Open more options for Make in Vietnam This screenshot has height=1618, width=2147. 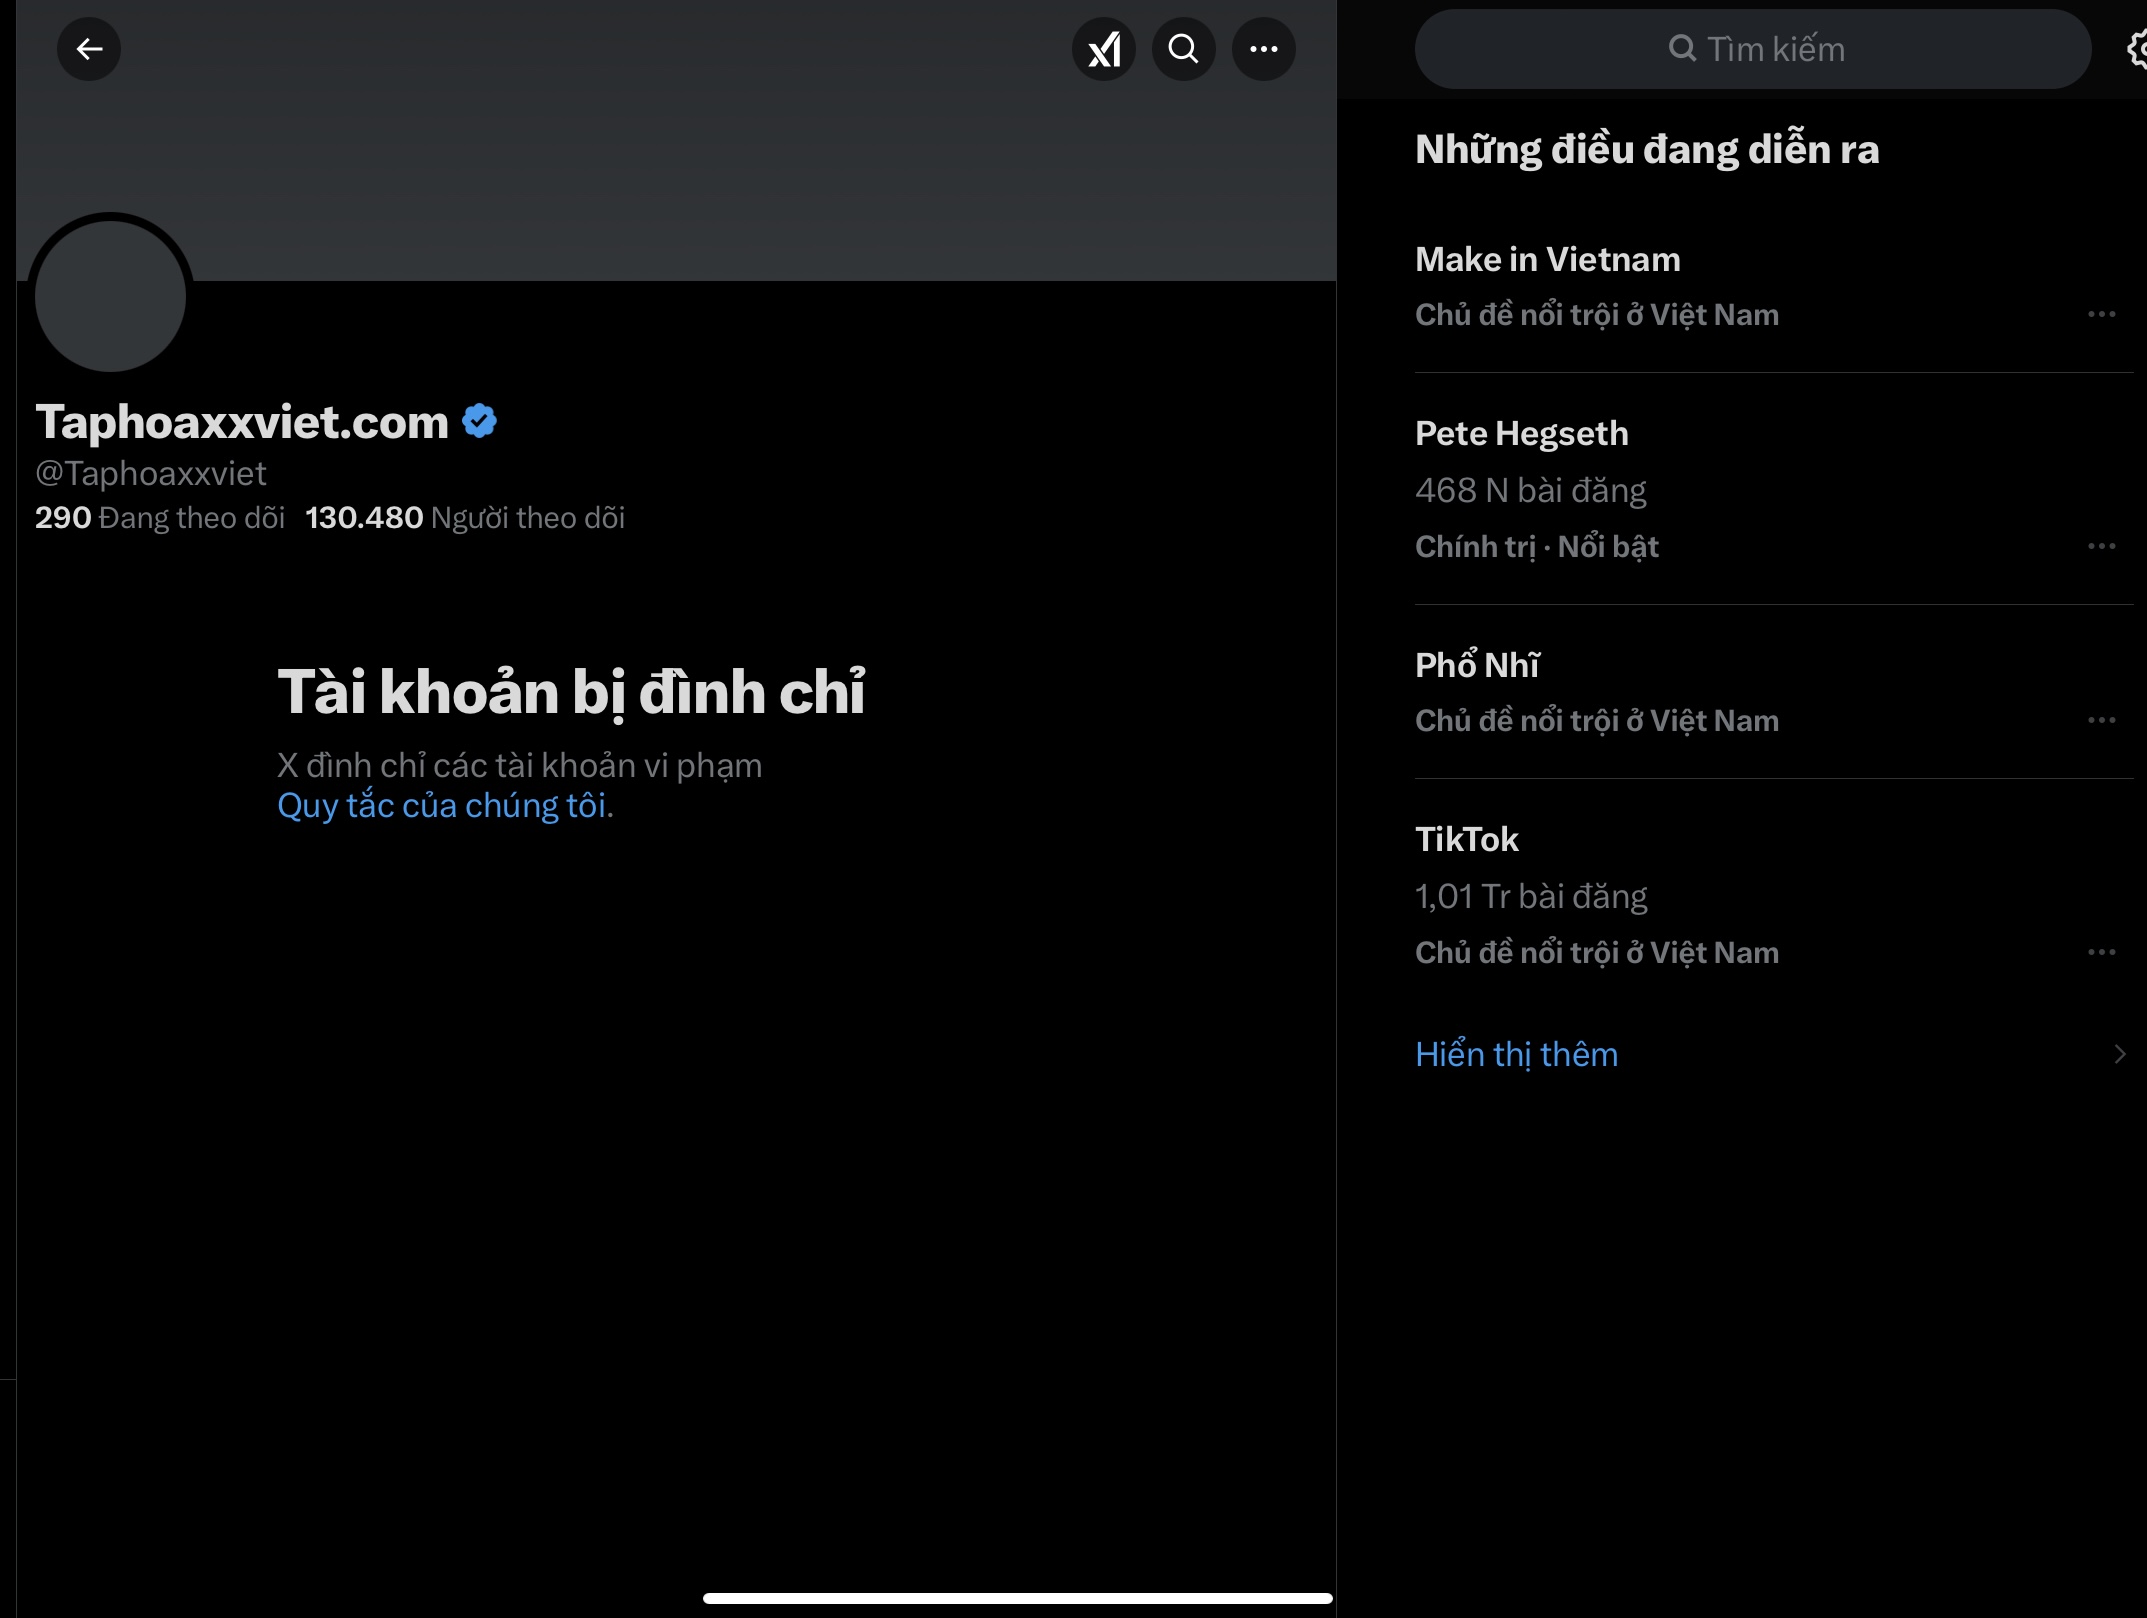click(x=2101, y=314)
